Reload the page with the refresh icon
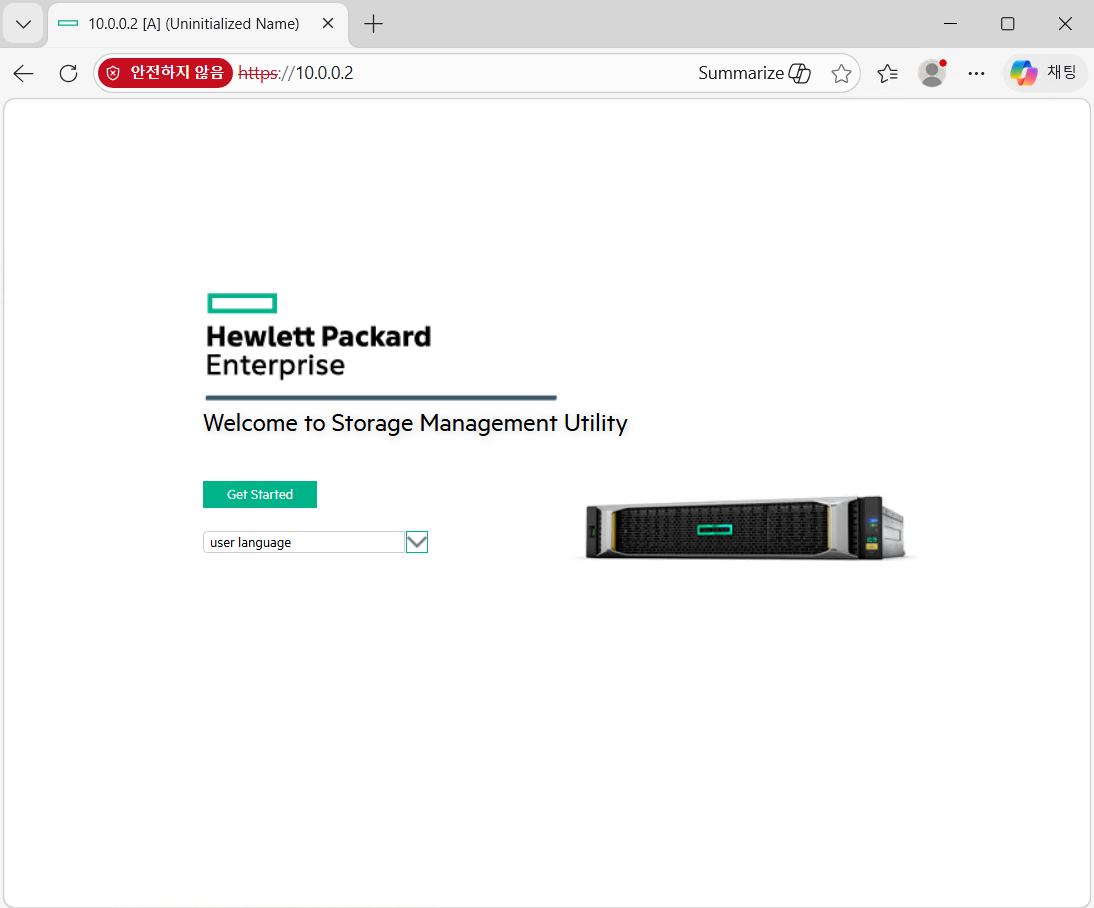 coord(68,73)
